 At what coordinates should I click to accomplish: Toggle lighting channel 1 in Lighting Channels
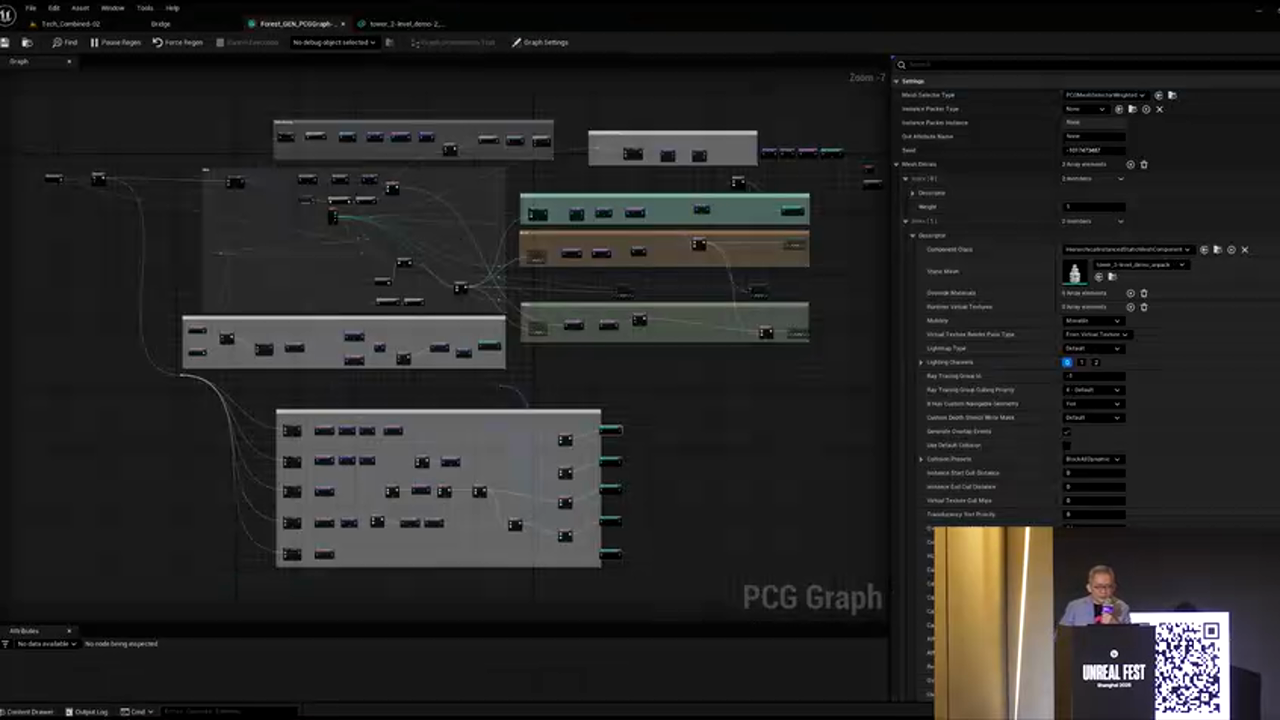pyautogui.click(x=1082, y=363)
